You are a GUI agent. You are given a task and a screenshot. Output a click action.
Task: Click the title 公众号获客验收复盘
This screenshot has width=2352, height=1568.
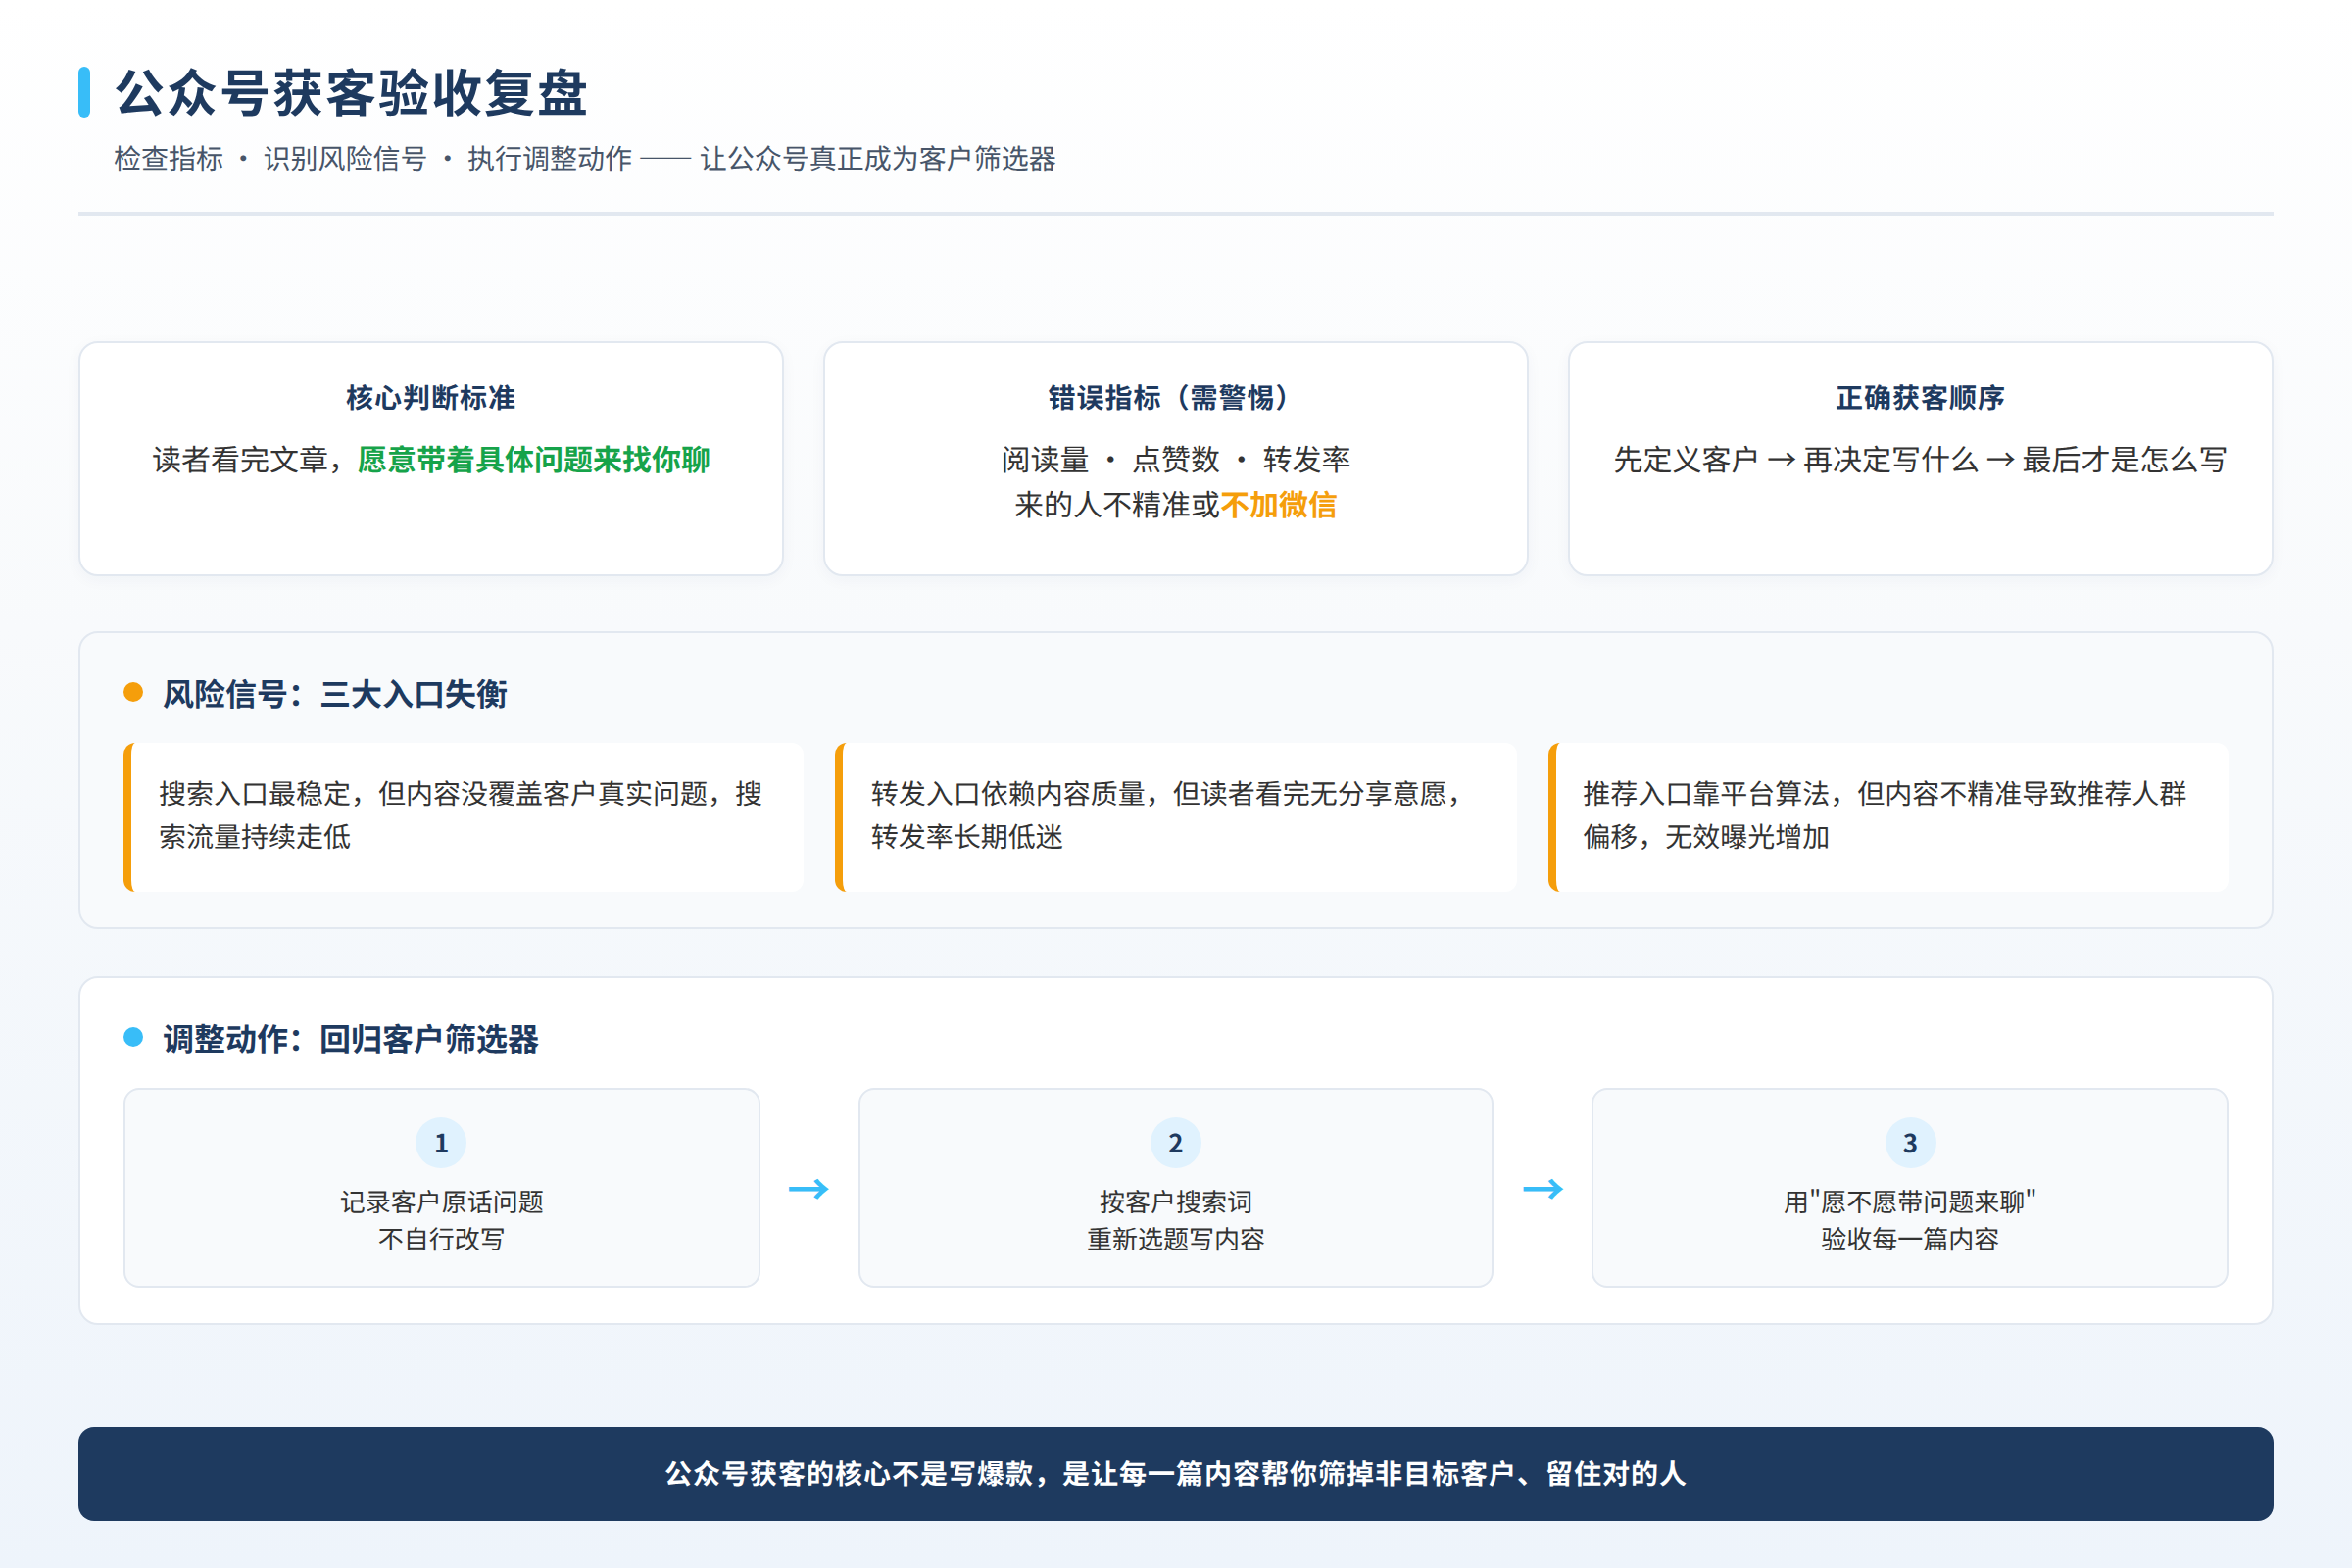point(351,93)
